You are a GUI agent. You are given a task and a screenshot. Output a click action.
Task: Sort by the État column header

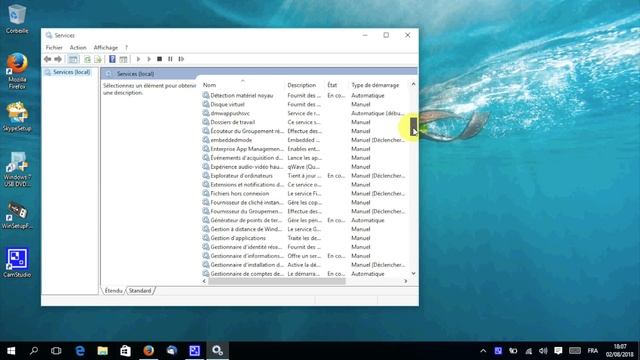pyautogui.click(x=336, y=85)
